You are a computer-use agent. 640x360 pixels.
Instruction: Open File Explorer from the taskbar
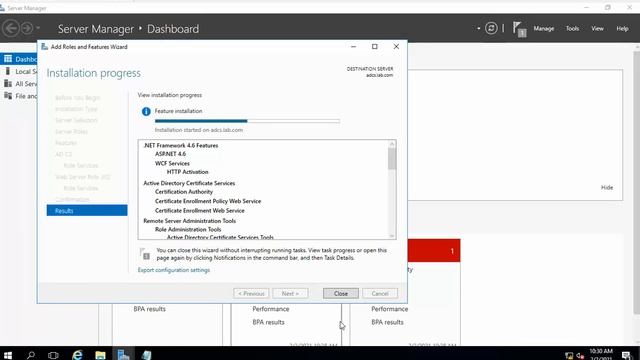pos(100,355)
